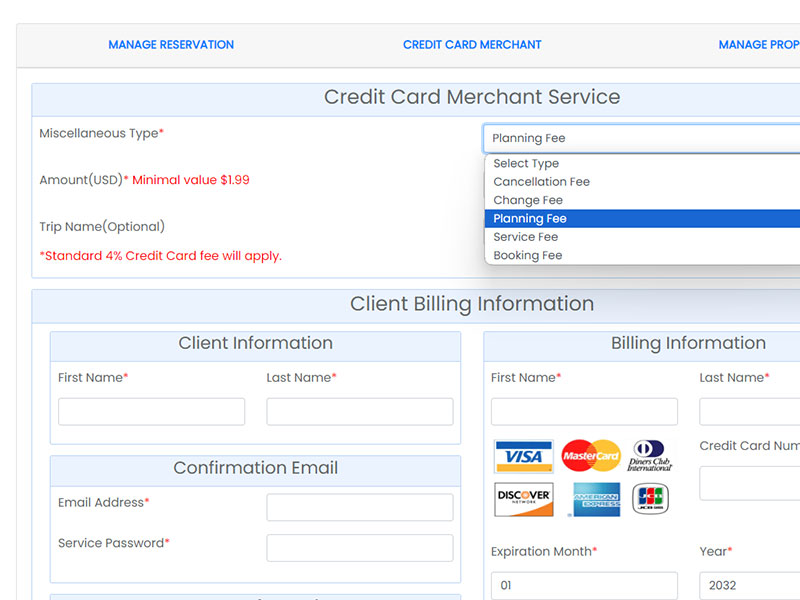Go to Manage Reservation tab
Viewport: 800px width, 600px height.
171,45
